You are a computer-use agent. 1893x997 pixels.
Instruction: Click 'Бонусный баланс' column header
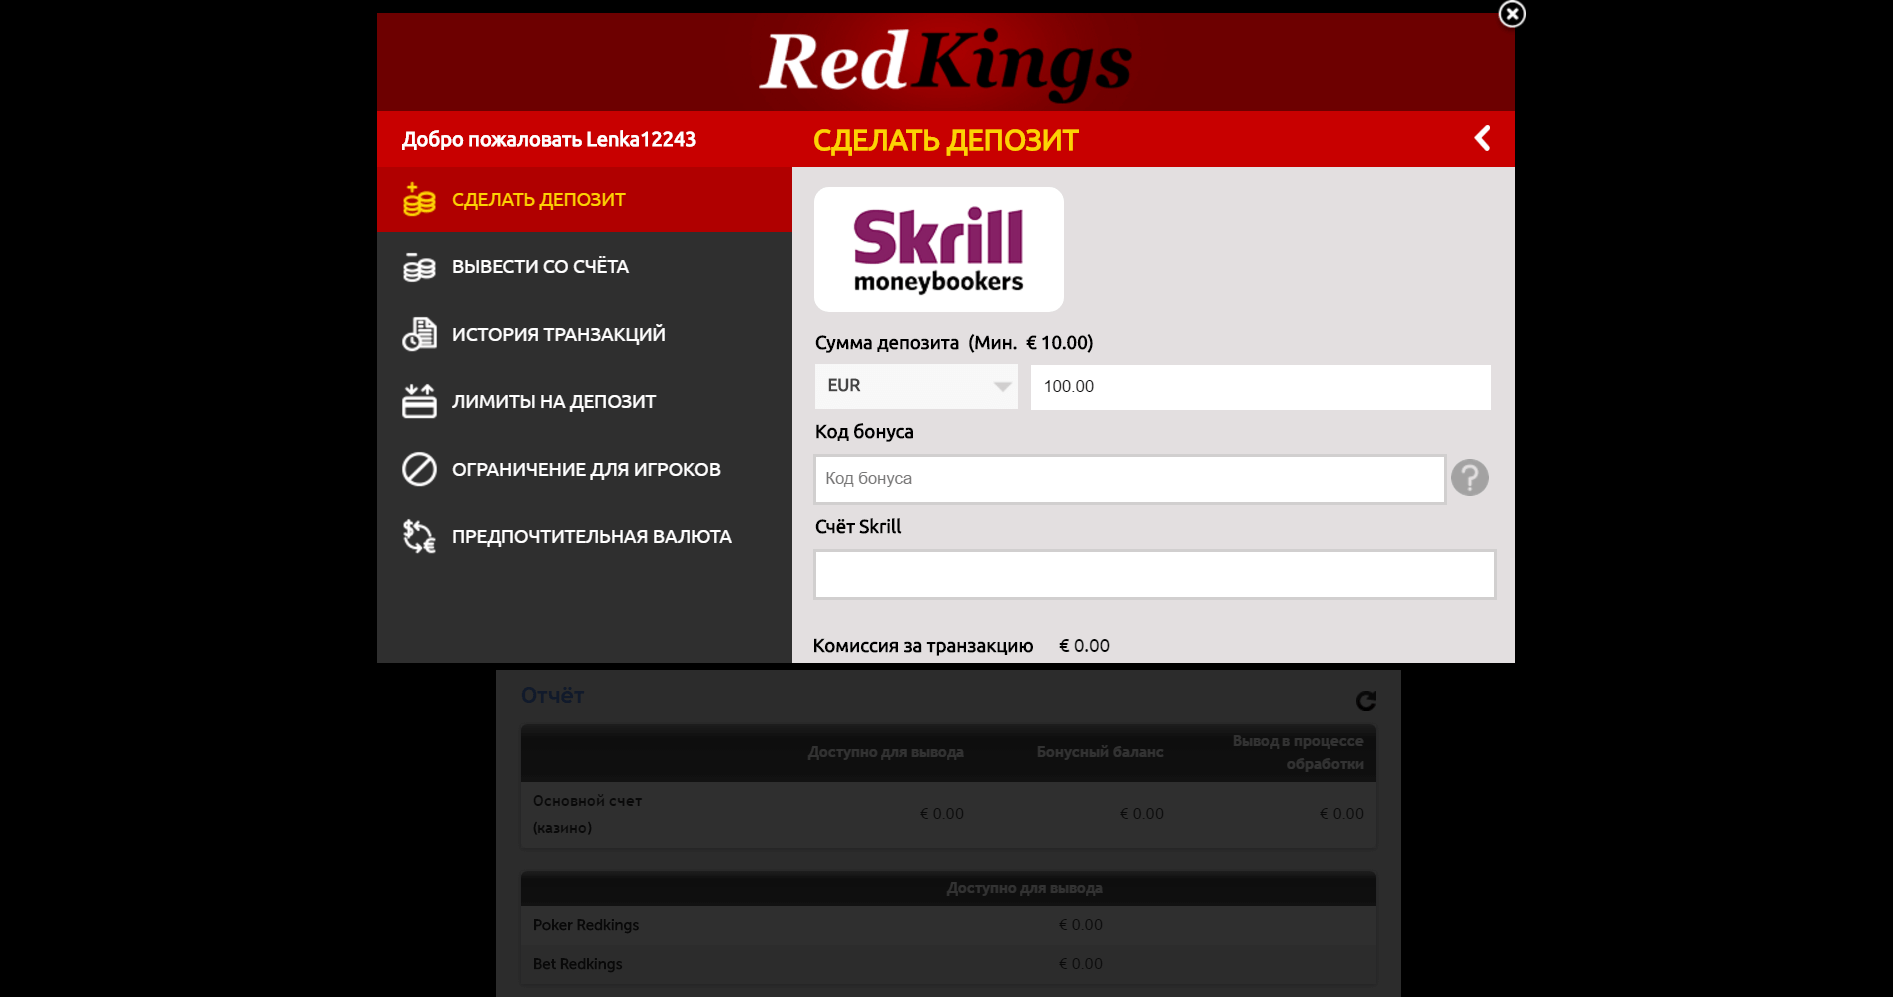tap(1100, 752)
